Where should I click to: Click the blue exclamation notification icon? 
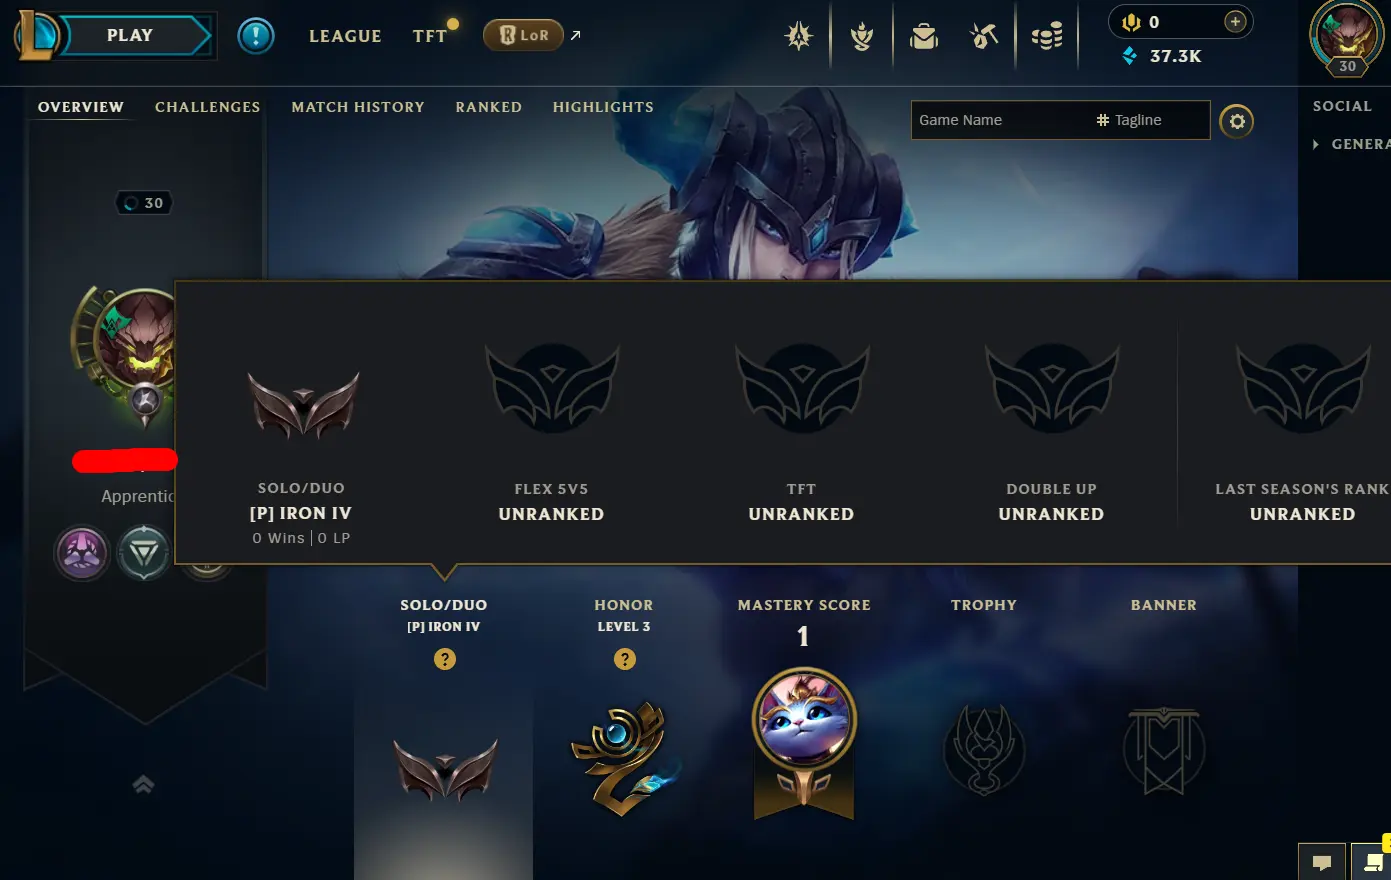tap(256, 37)
